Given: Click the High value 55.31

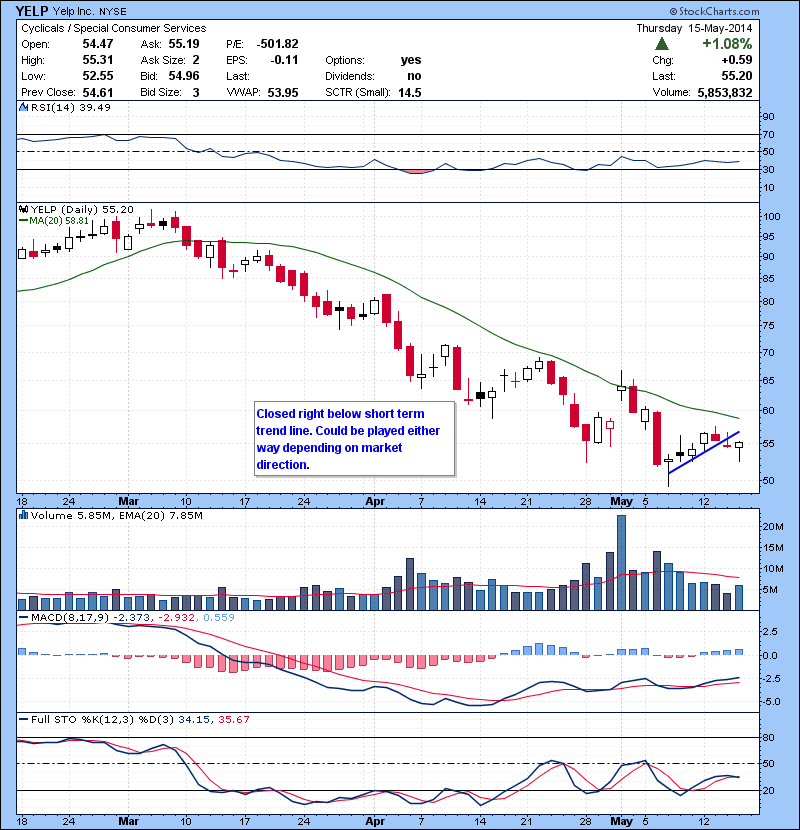Looking at the screenshot, I should click(x=98, y=60).
